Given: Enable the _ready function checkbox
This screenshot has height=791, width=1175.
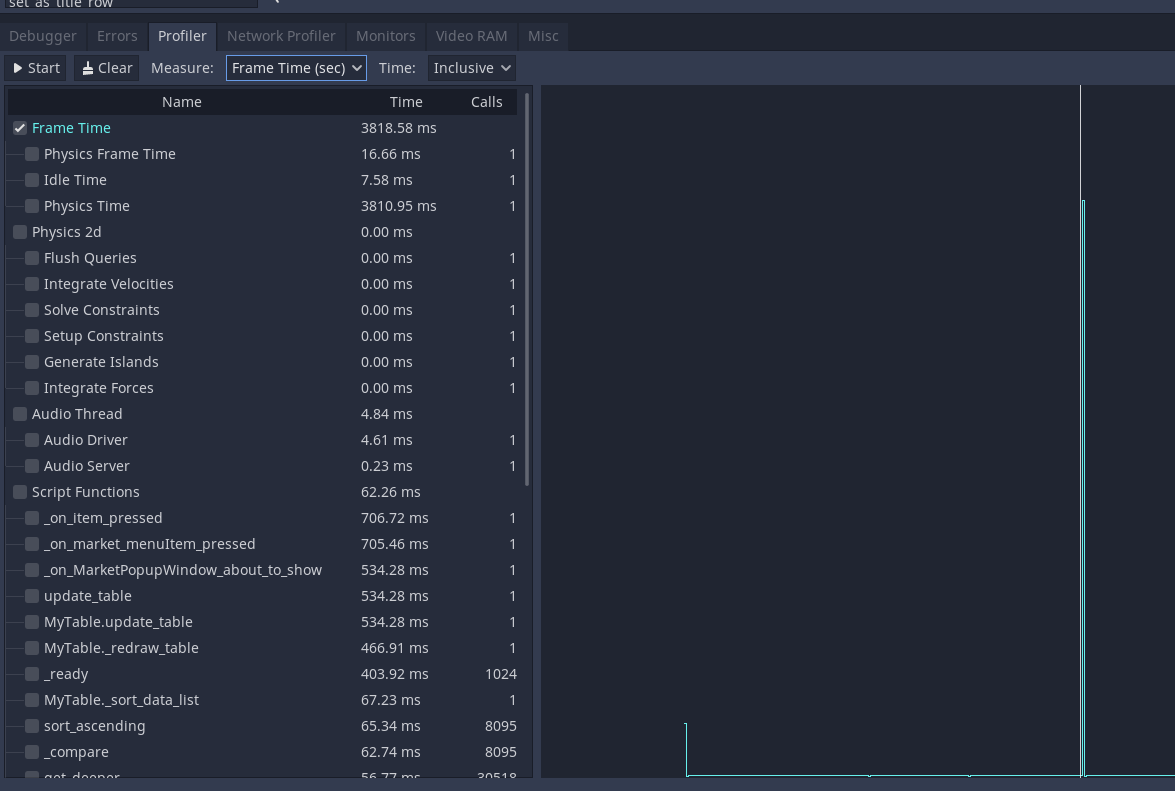Looking at the screenshot, I should pos(31,674).
